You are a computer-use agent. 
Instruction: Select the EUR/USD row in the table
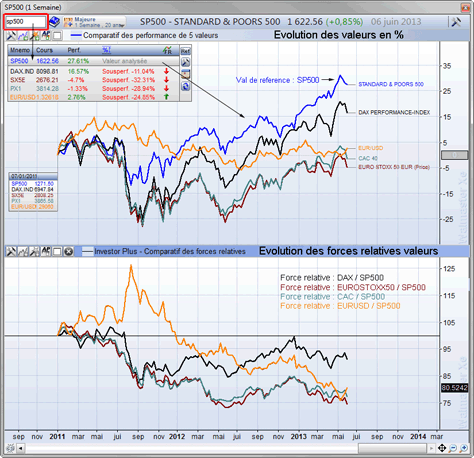point(94,97)
